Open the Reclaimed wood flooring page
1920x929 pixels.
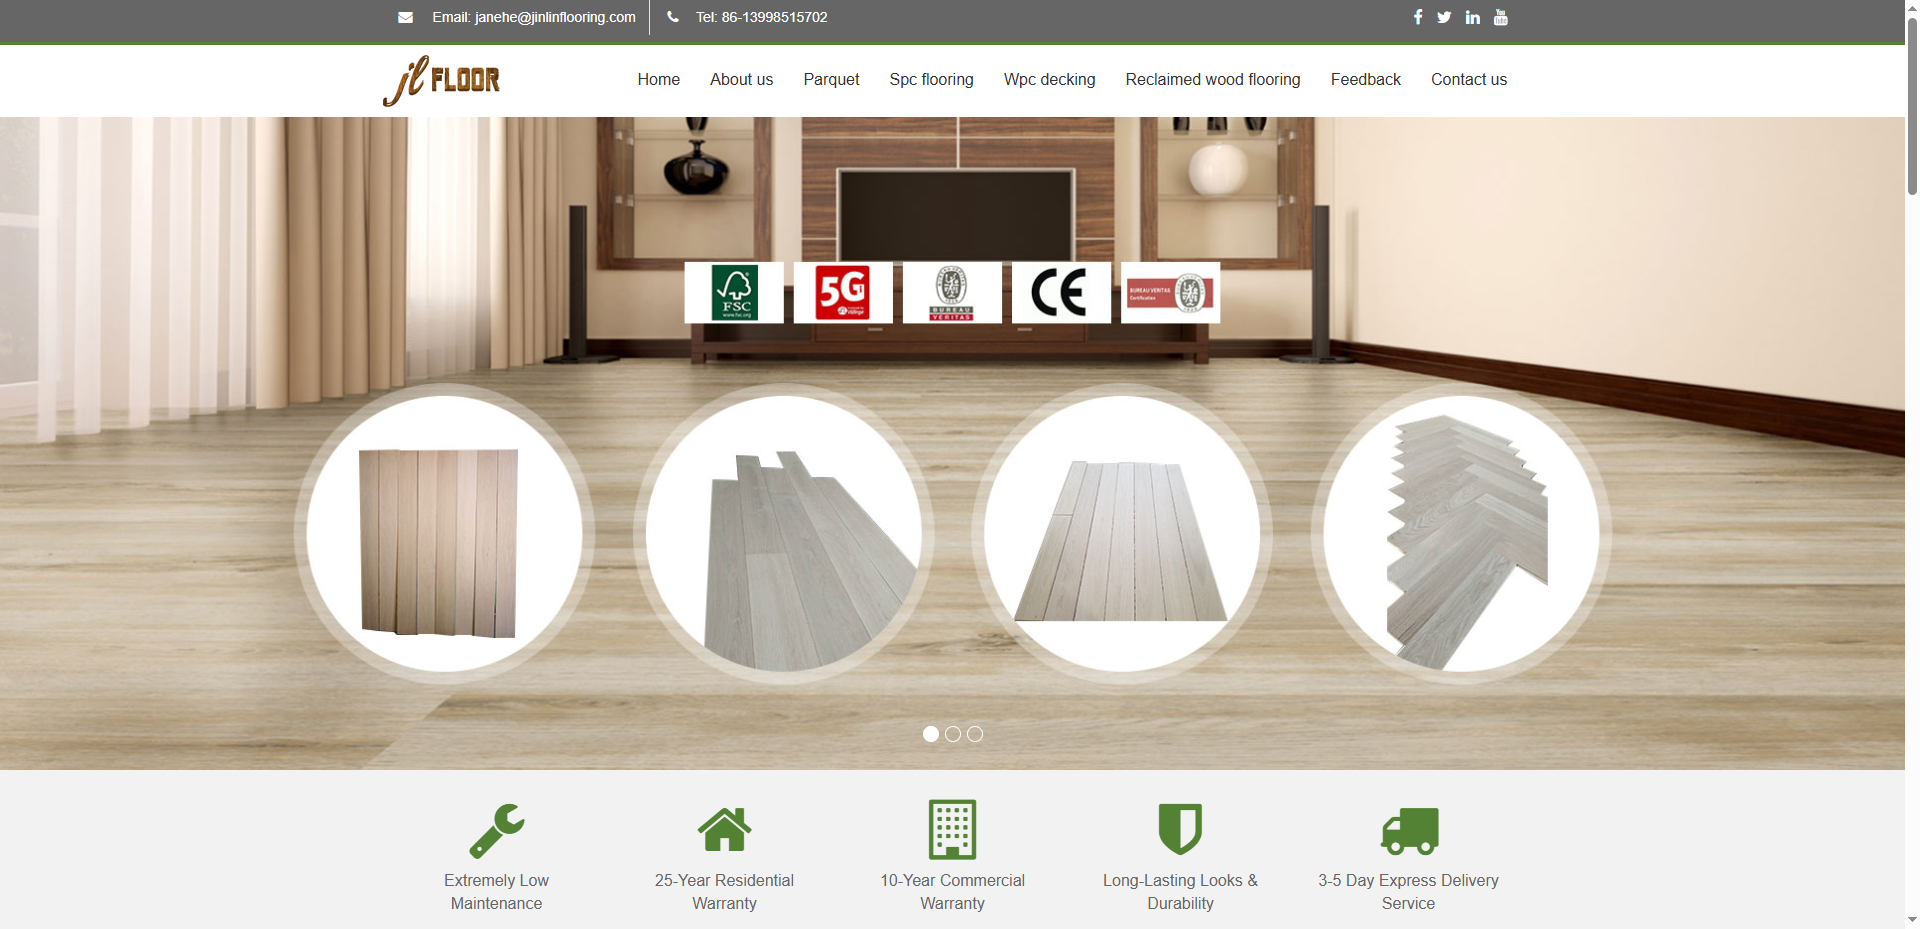point(1212,80)
